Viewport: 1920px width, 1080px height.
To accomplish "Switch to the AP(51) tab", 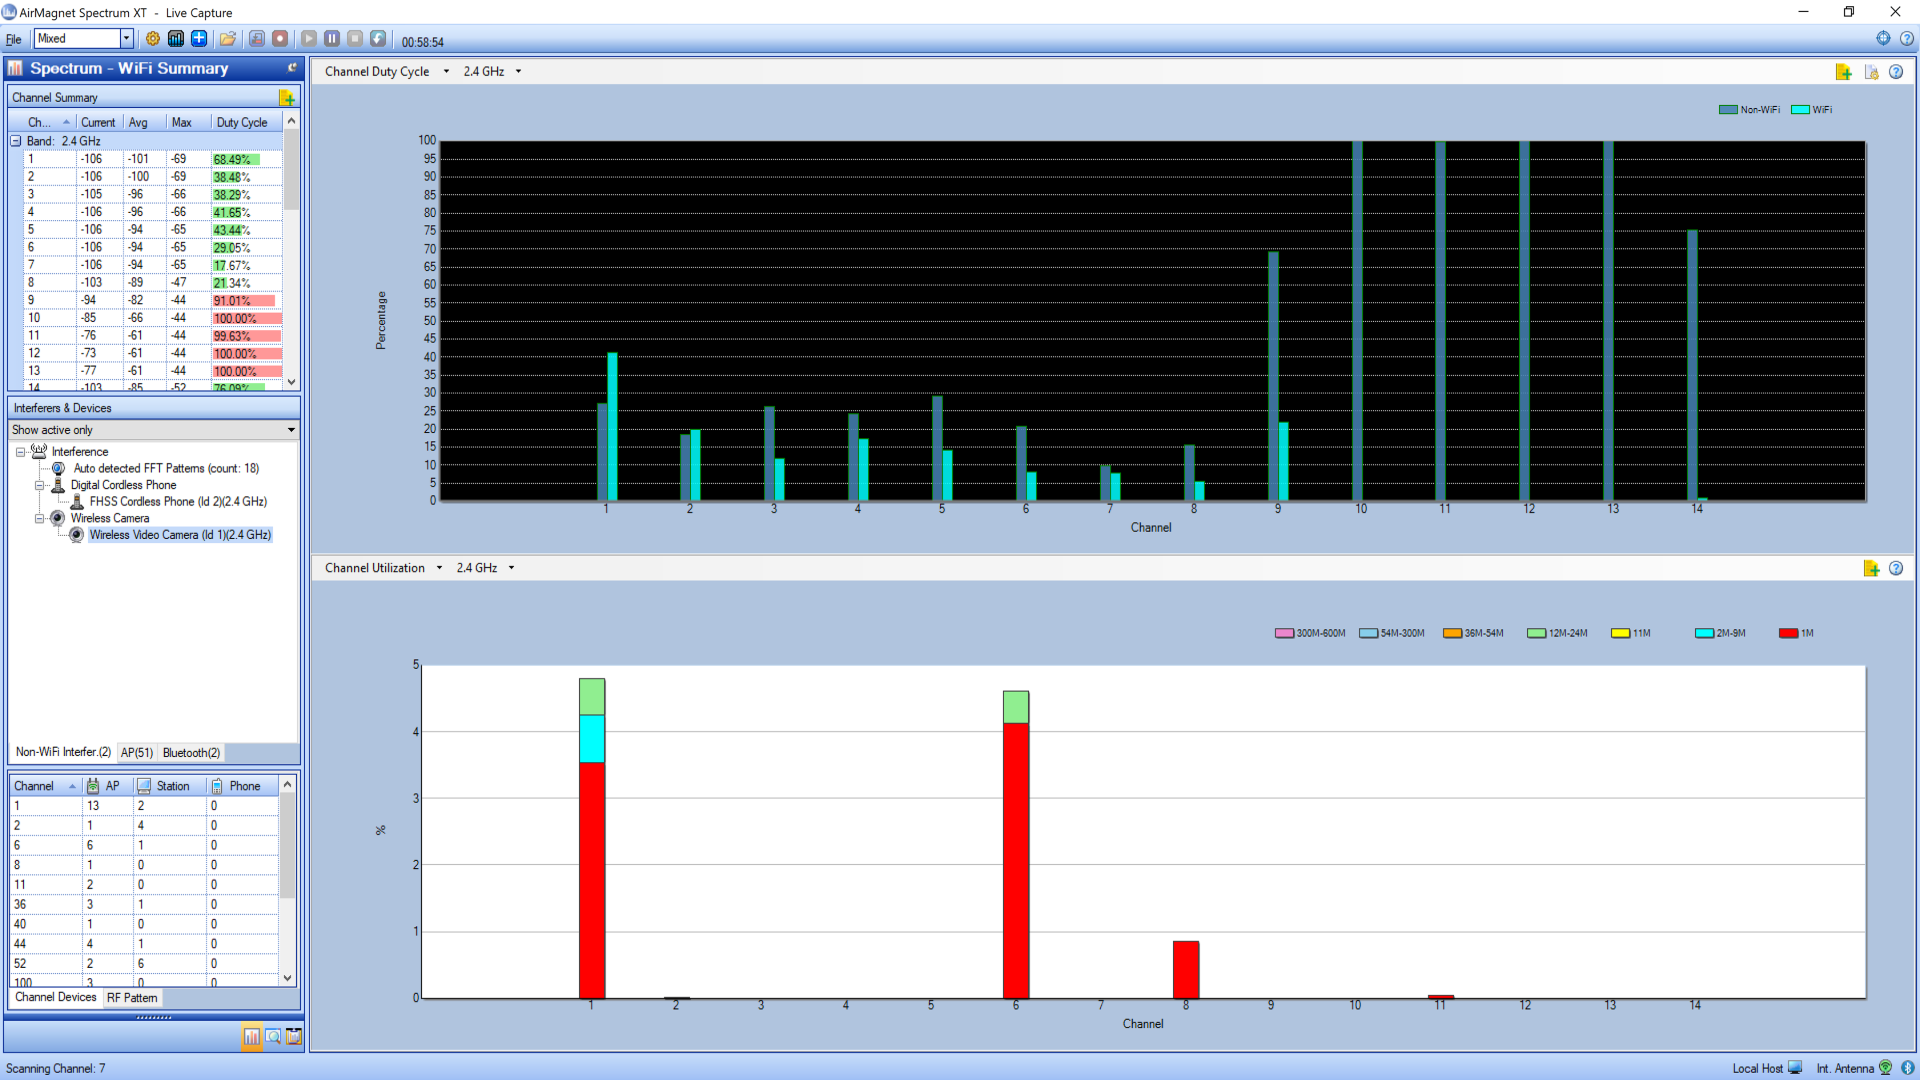I will coord(136,753).
